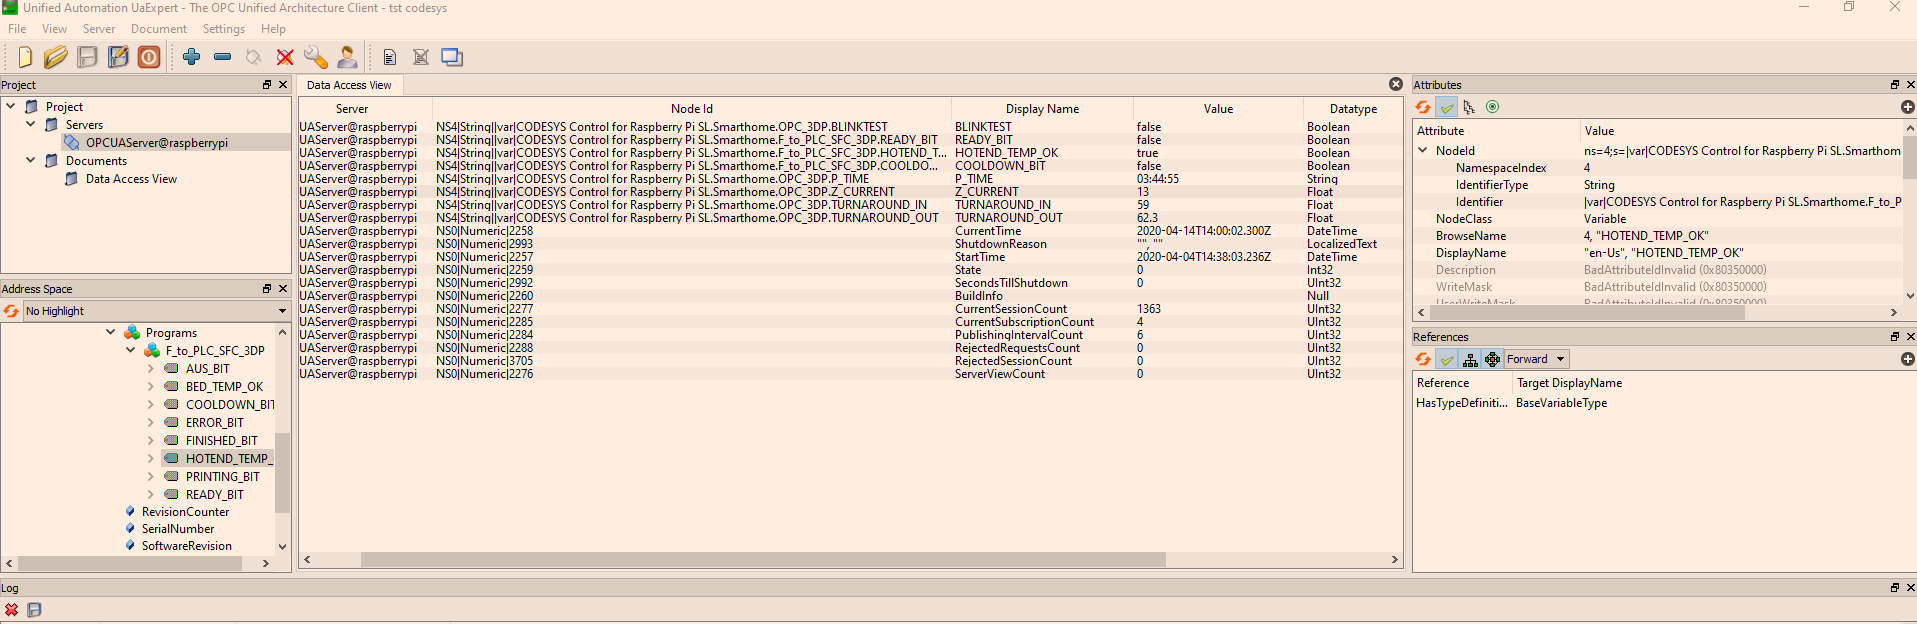Open server settings via the wrench icon
The width and height of the screenshot is (1917, 624).
(316, 57)
